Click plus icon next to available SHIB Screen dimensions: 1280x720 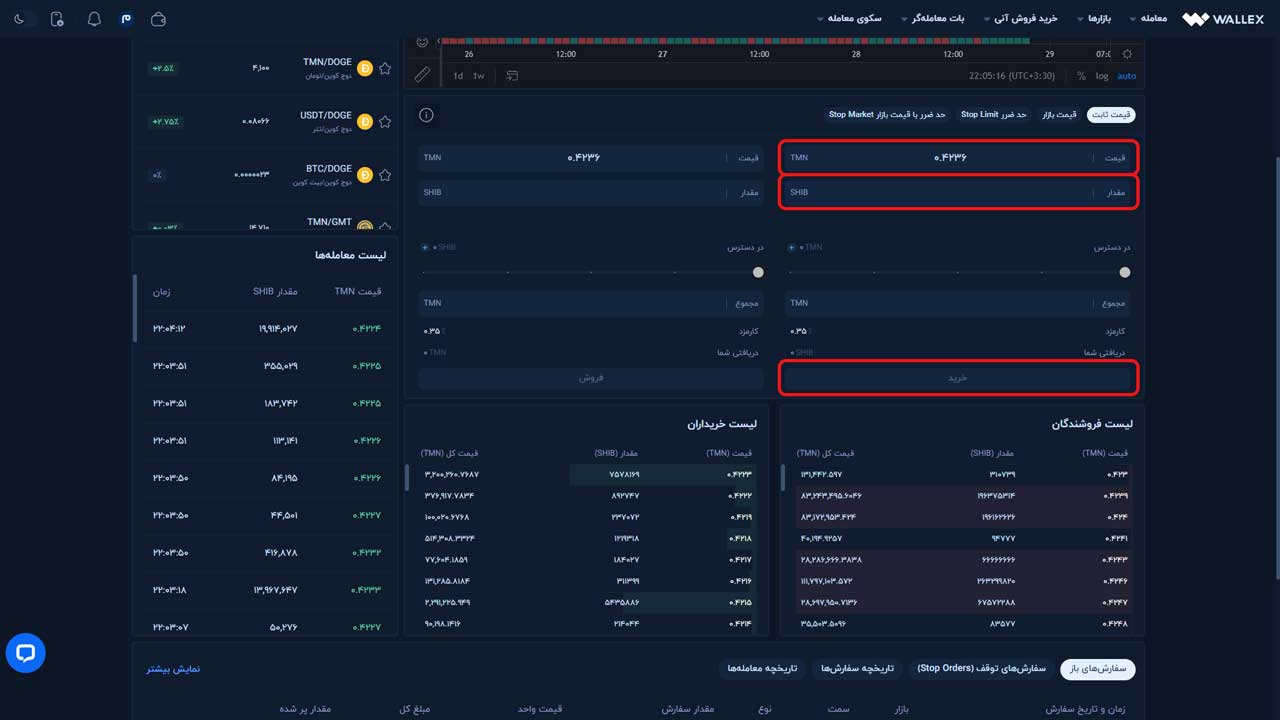pos(425,247)
